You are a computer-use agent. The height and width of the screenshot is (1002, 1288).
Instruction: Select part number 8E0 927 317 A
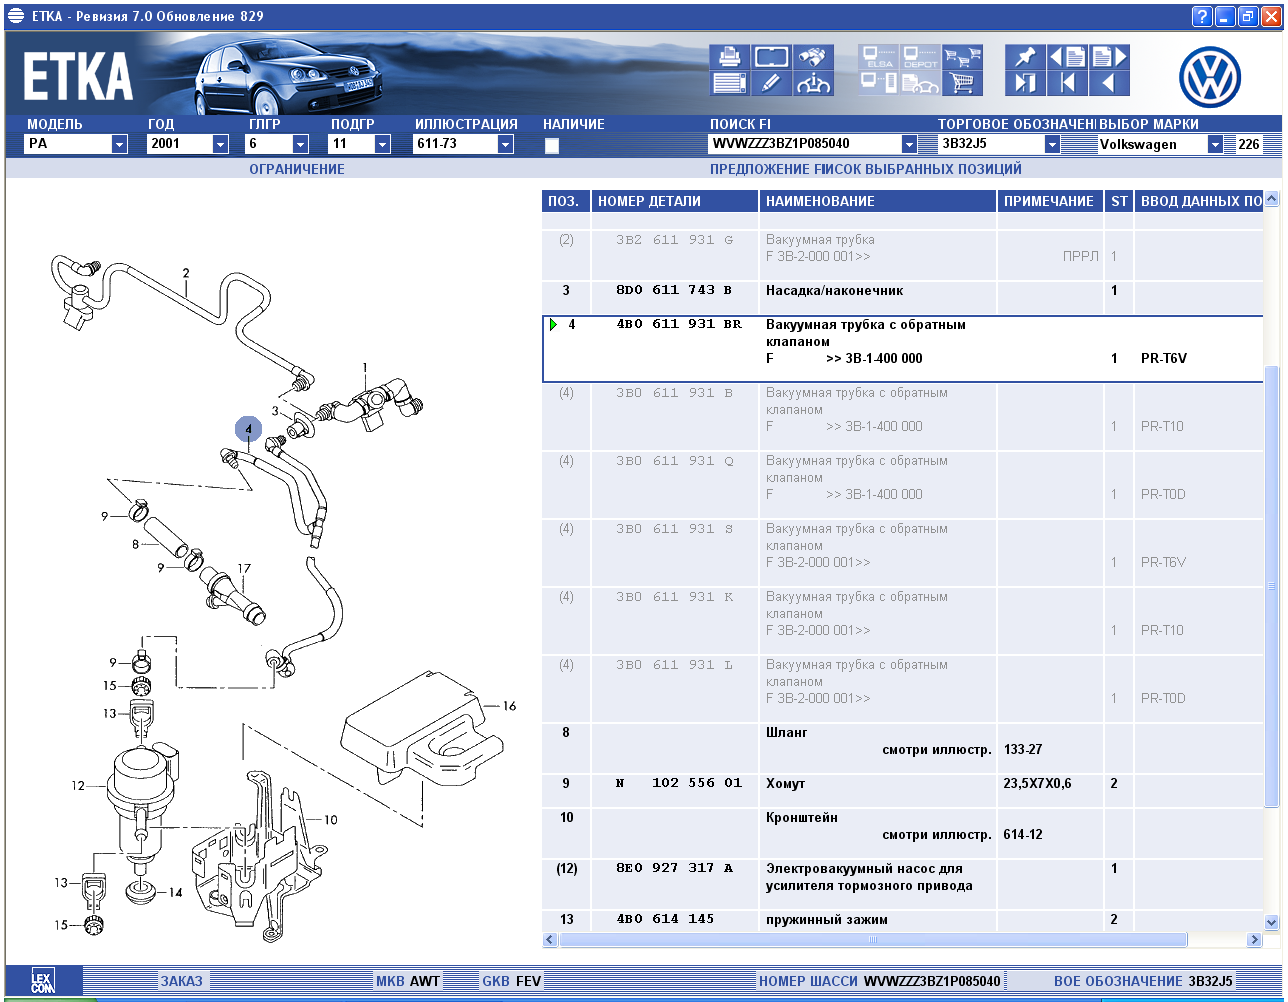[x=674, y=868]
